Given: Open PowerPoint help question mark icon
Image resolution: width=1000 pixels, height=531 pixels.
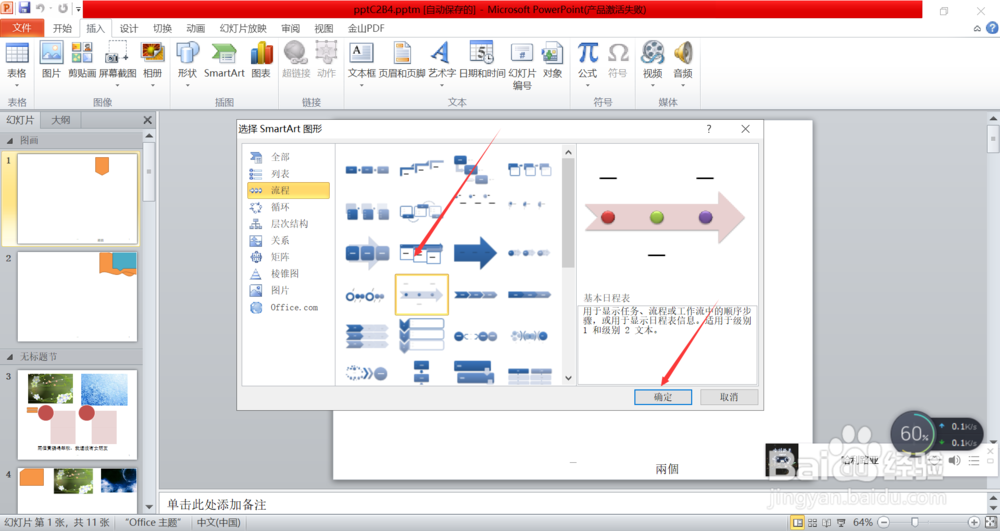Looking at the screenshot, I should [x=992, y=28].
